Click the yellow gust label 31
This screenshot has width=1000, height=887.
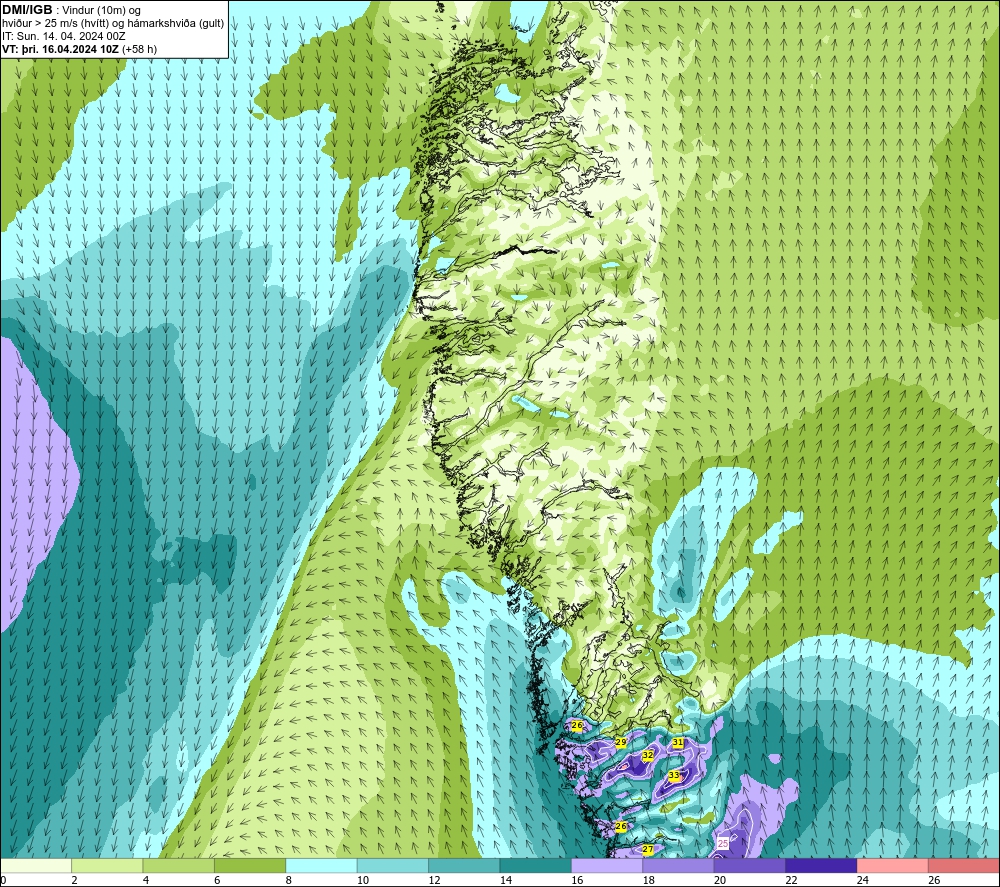[678, 742]
